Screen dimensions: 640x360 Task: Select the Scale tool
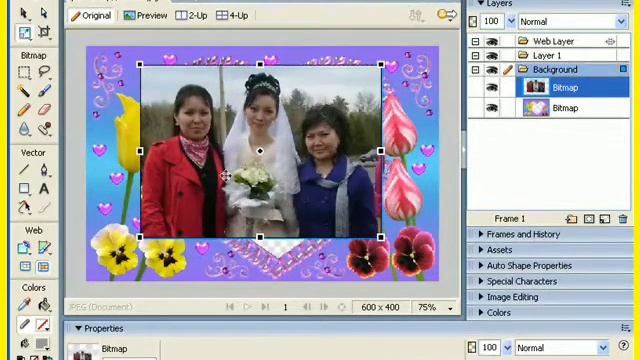[x=24, y=33]
